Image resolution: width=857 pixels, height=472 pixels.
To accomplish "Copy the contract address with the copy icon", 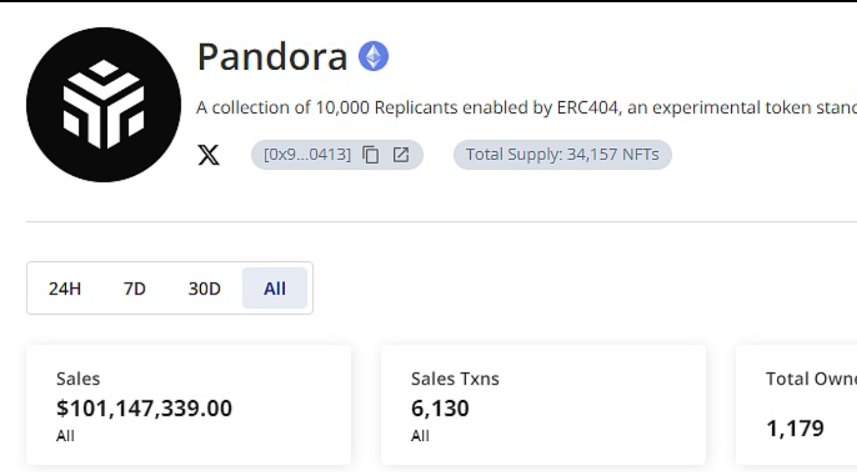I will click(371, 155).
